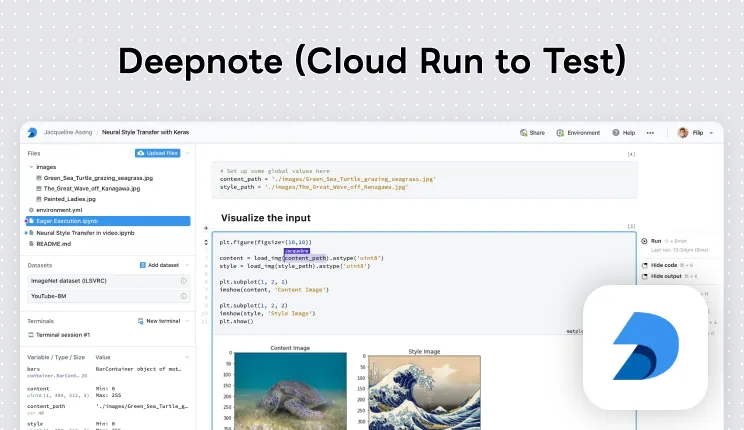Open the Jacqueline Asong breadcrumb link
This screenshot has height=430, width=744.
point(68,132)
